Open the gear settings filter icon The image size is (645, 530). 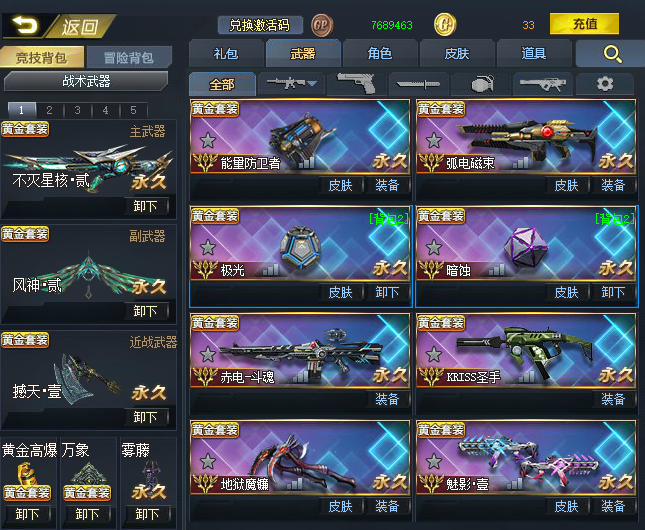pyautogui.click(x=605, y=84)
